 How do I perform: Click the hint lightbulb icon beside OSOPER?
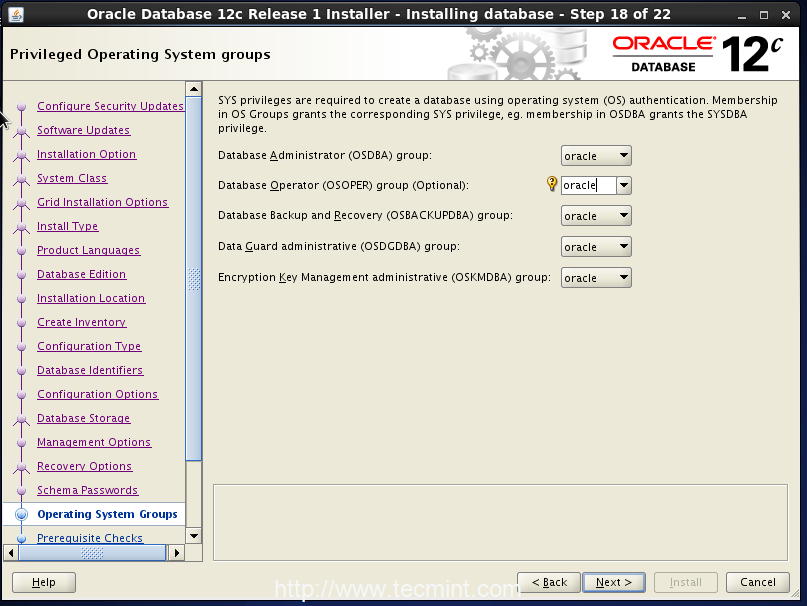pos(552,184)
